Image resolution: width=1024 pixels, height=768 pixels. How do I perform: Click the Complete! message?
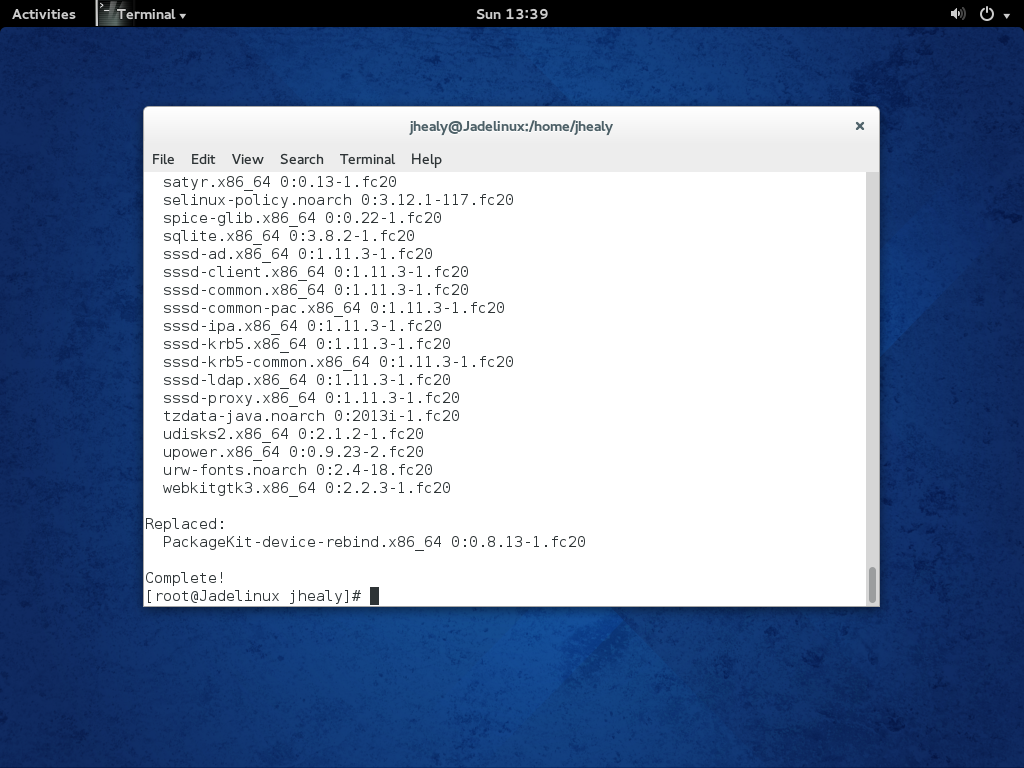185,578
